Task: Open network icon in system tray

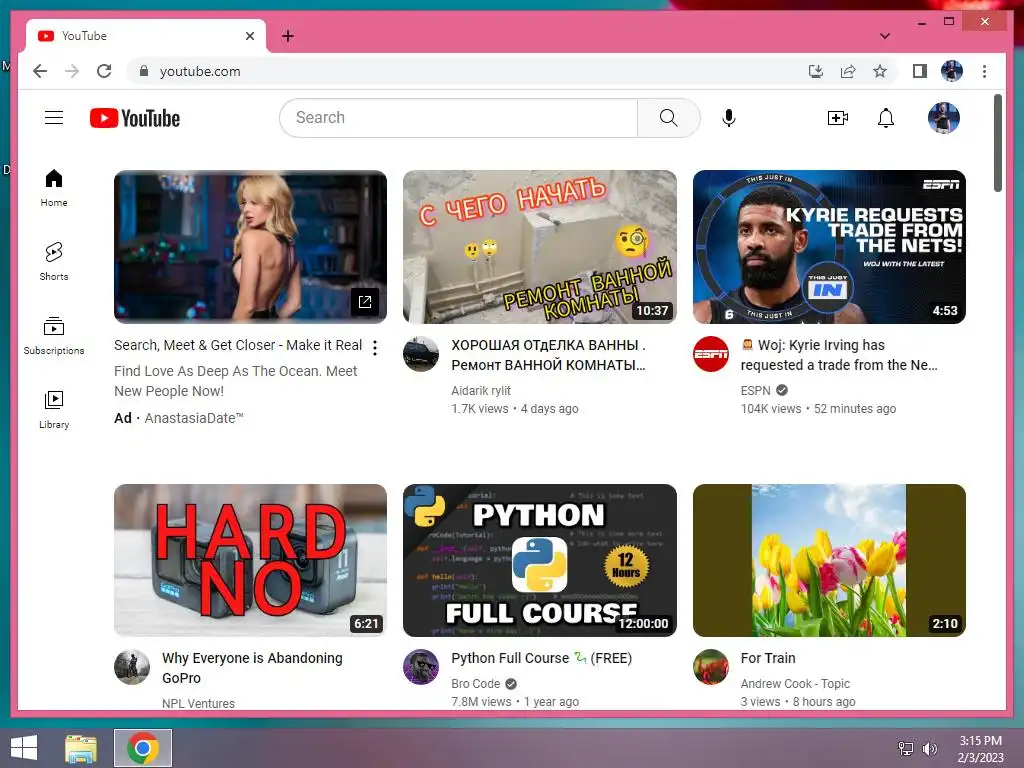Action: [x=905, y=749]
